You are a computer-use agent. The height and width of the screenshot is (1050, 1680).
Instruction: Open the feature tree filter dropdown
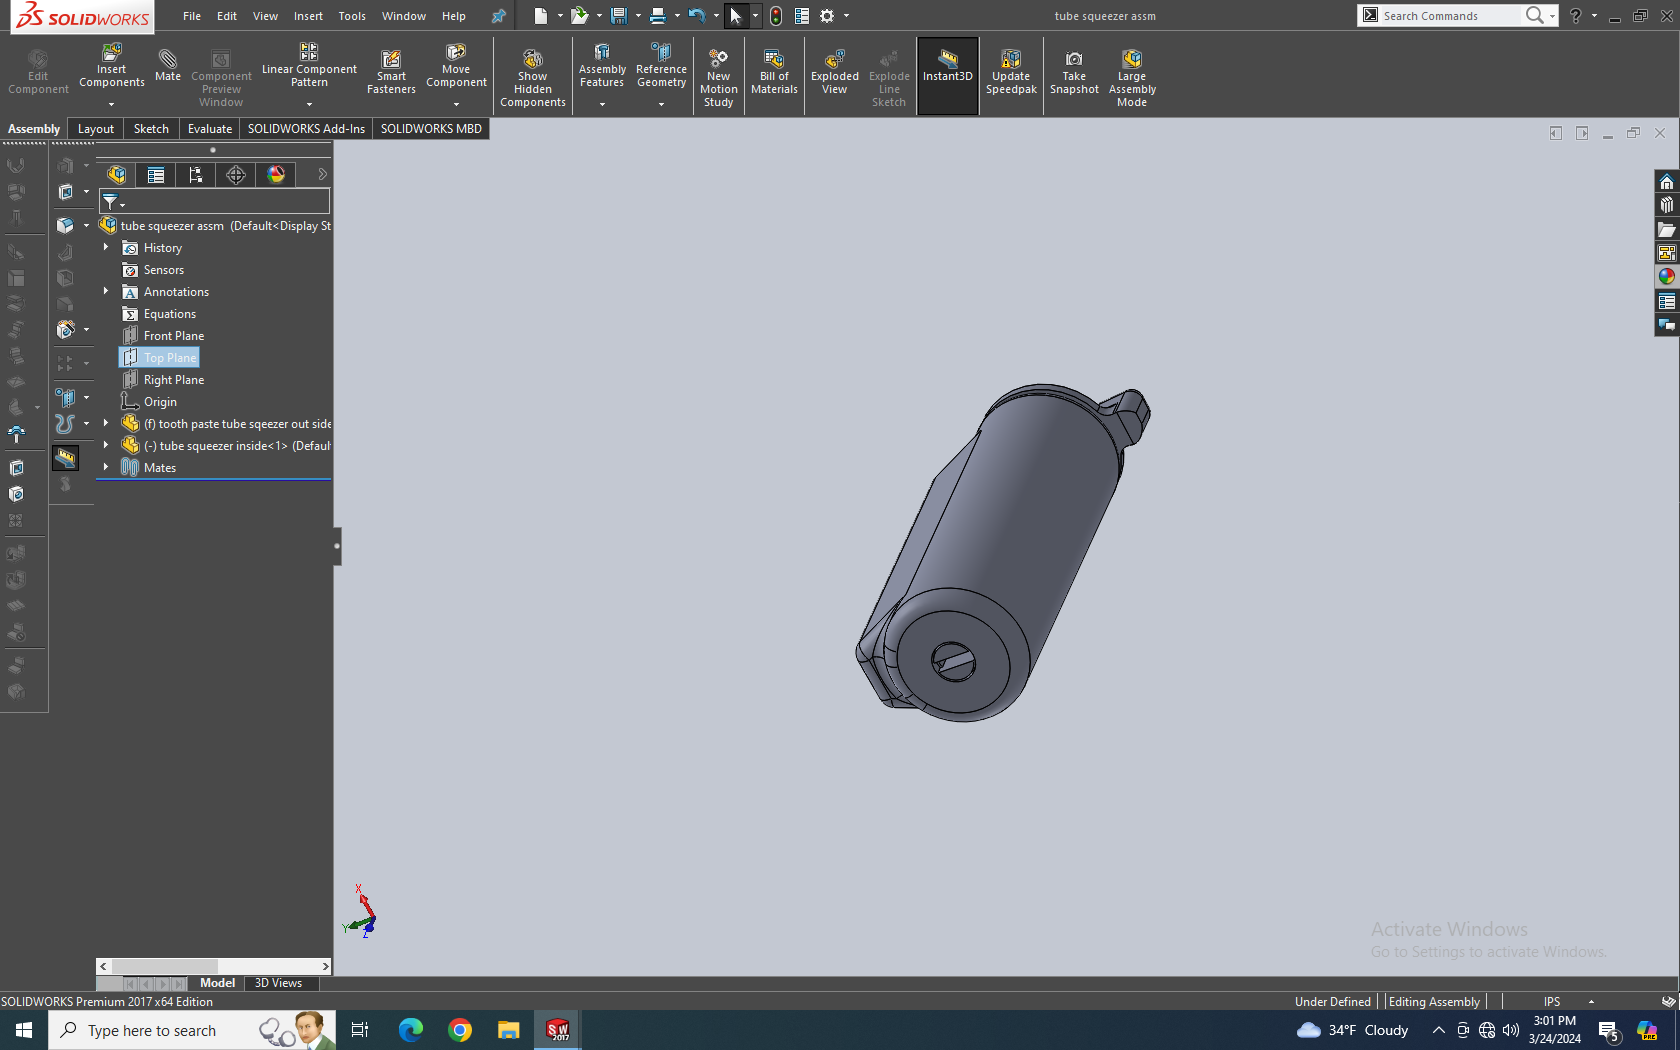[122, 204]
